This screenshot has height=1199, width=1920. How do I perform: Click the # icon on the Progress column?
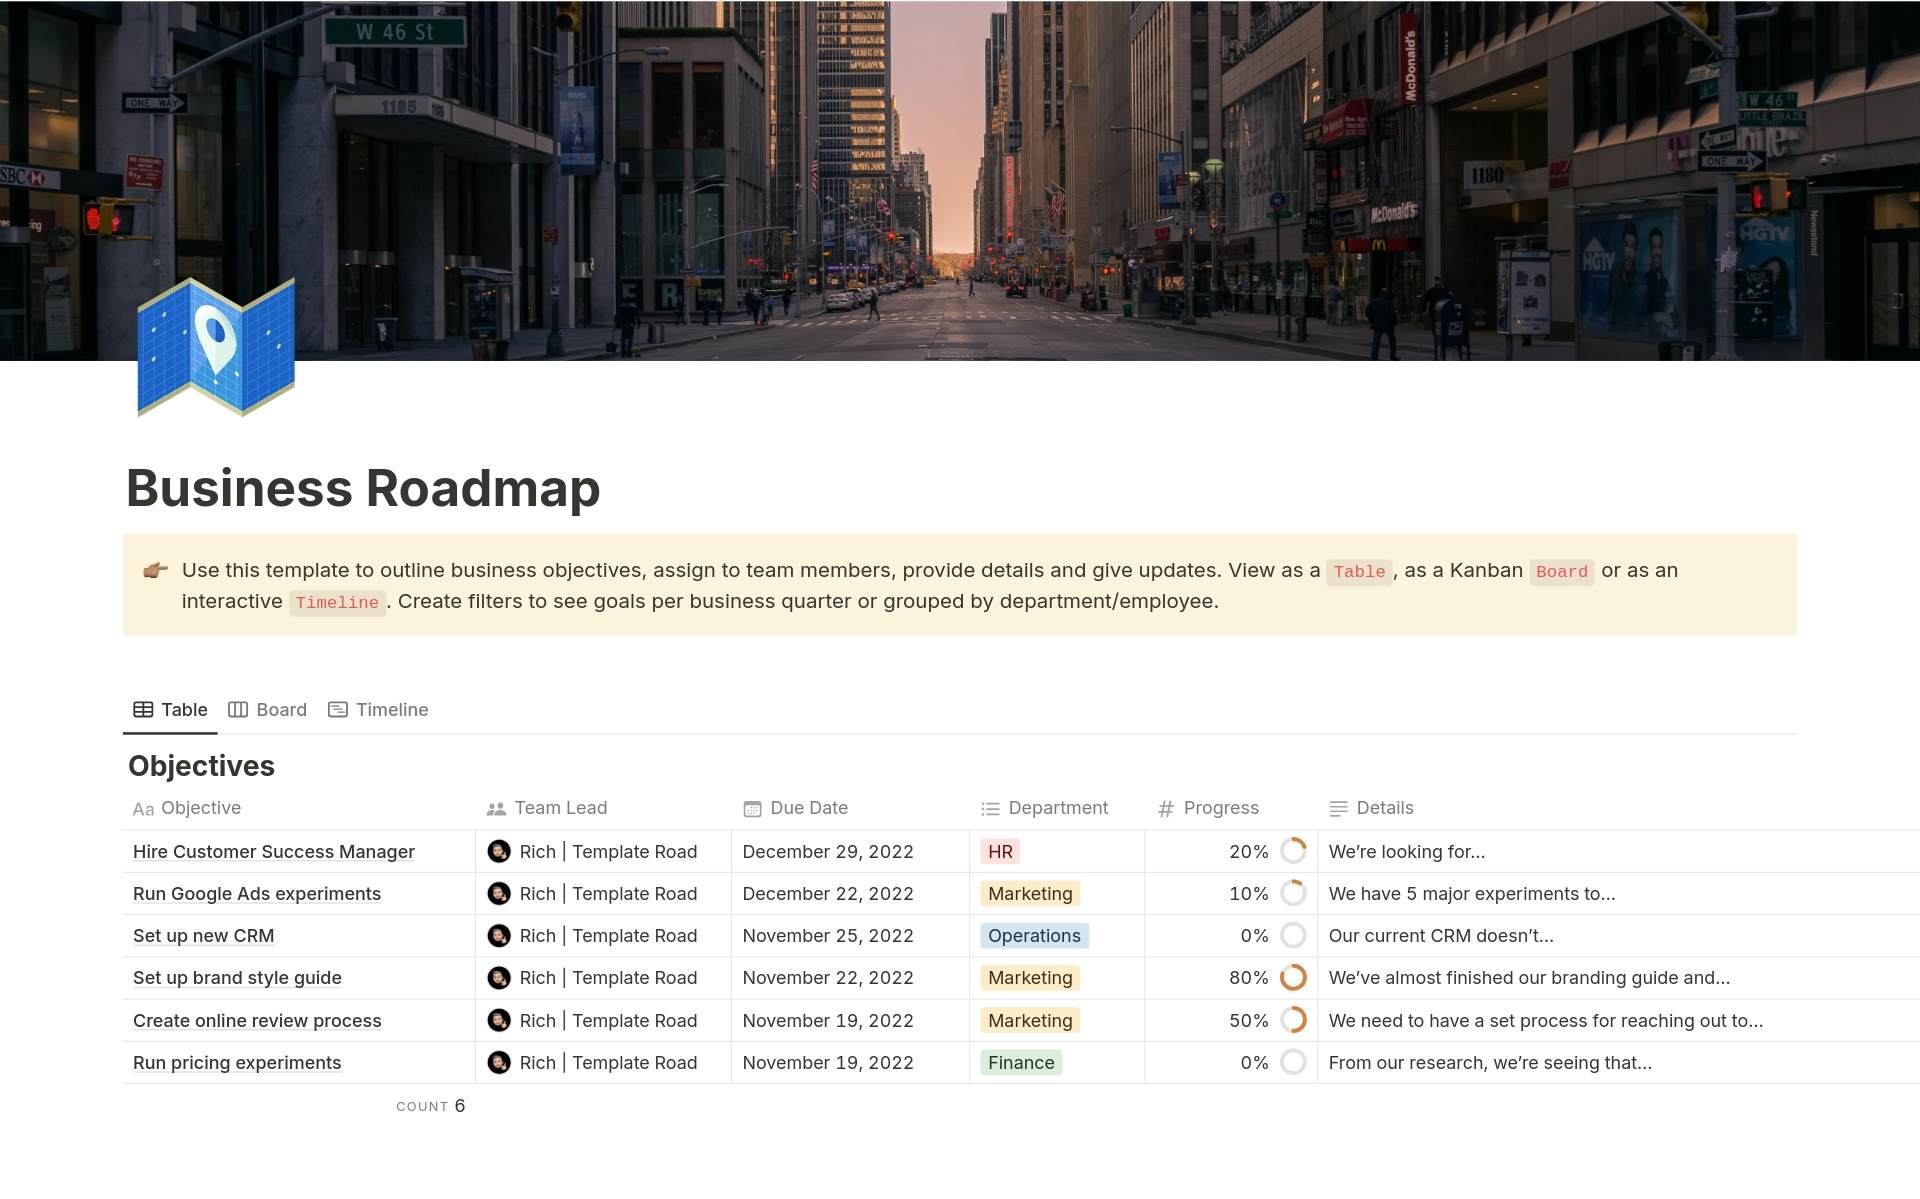pyautogui.click(x=1165, y=808)
